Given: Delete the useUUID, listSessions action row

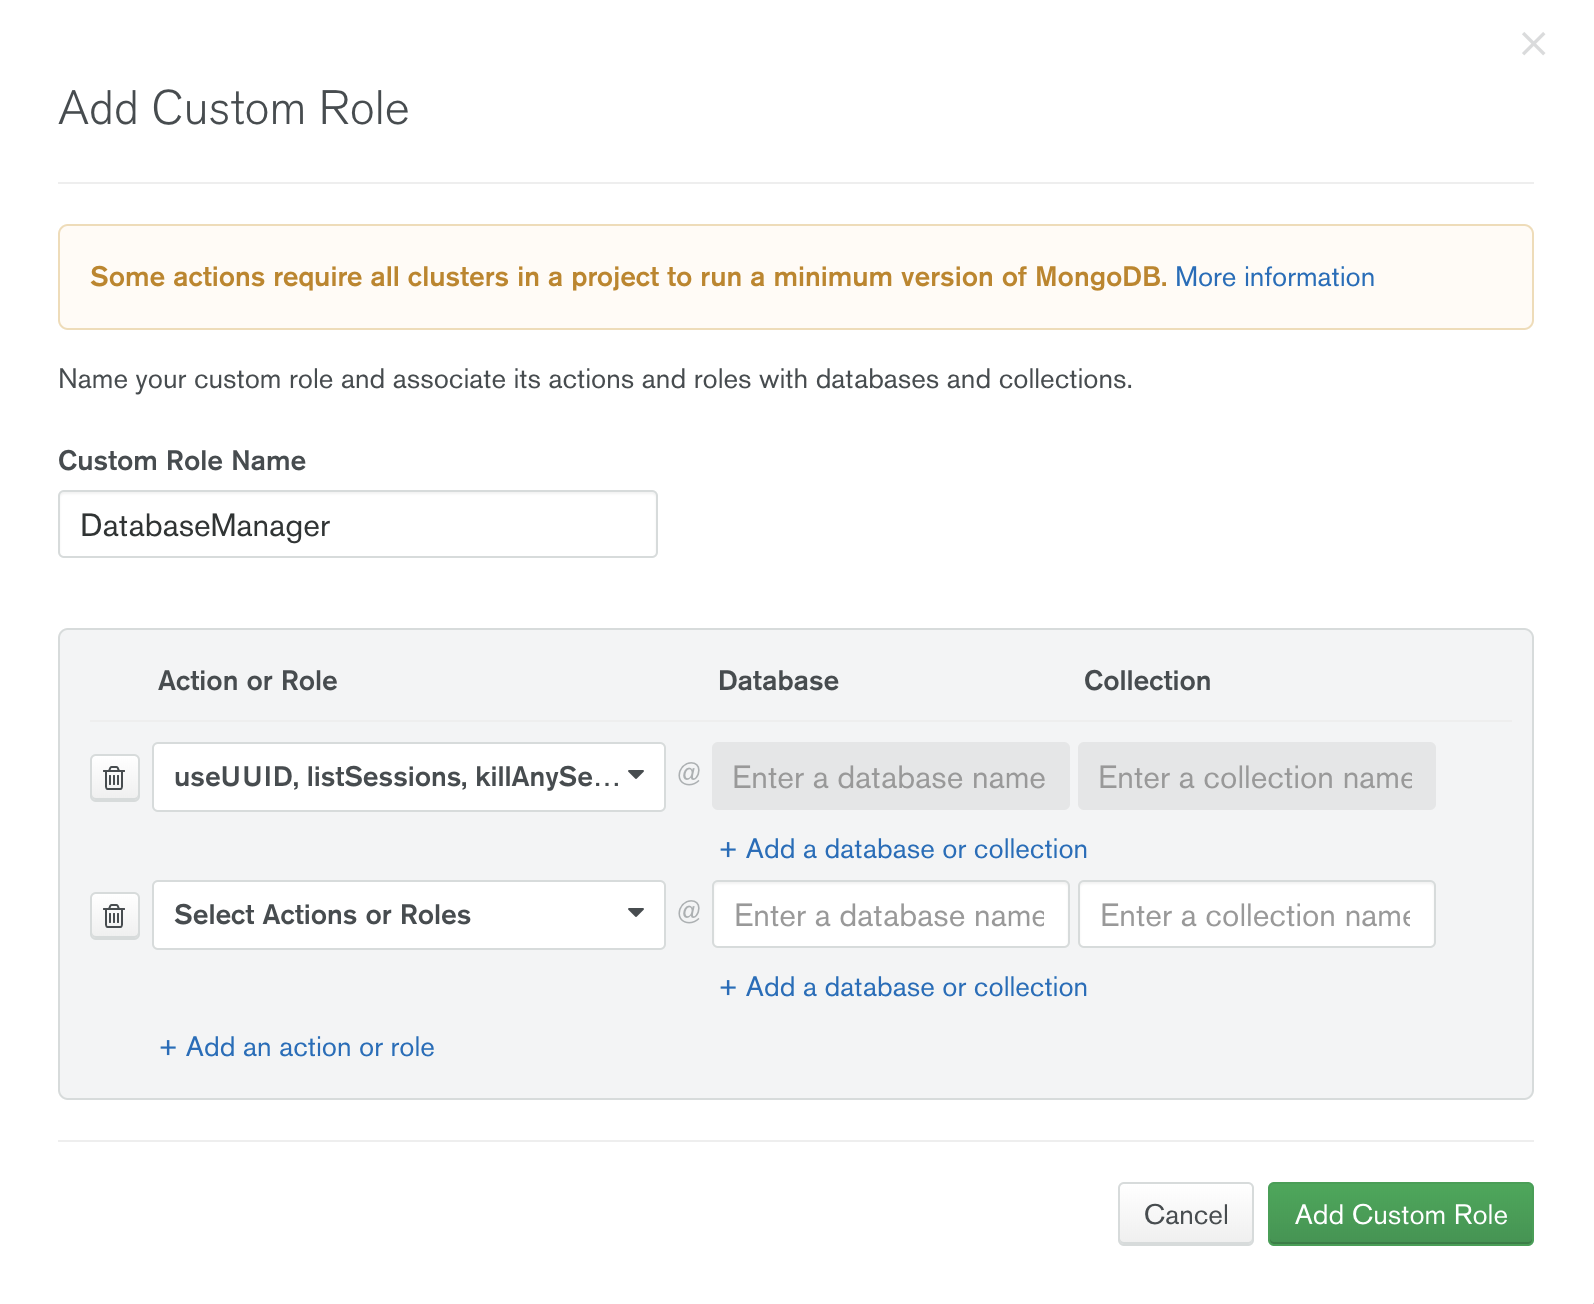Looking at the screenshot, I should [115, 777].
